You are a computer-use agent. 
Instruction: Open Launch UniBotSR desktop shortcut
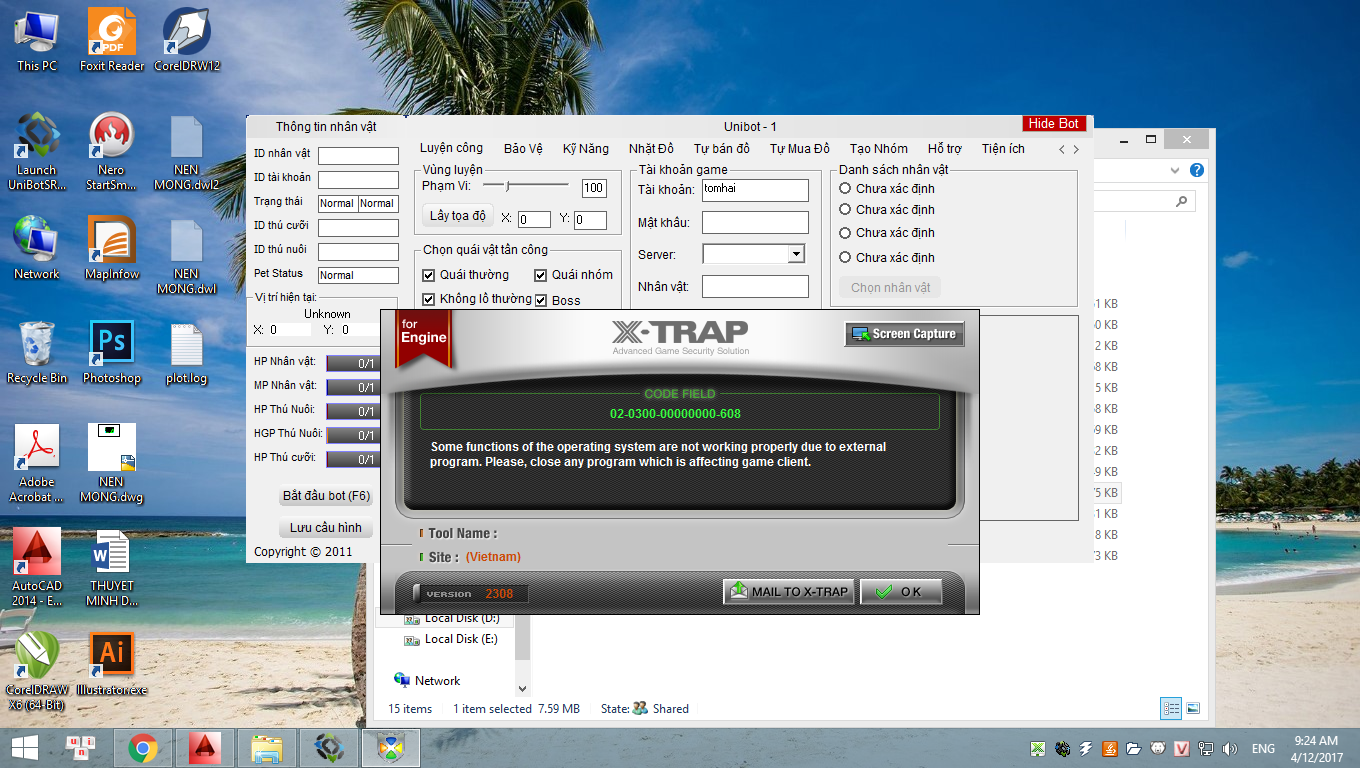(x=37, y=151)
